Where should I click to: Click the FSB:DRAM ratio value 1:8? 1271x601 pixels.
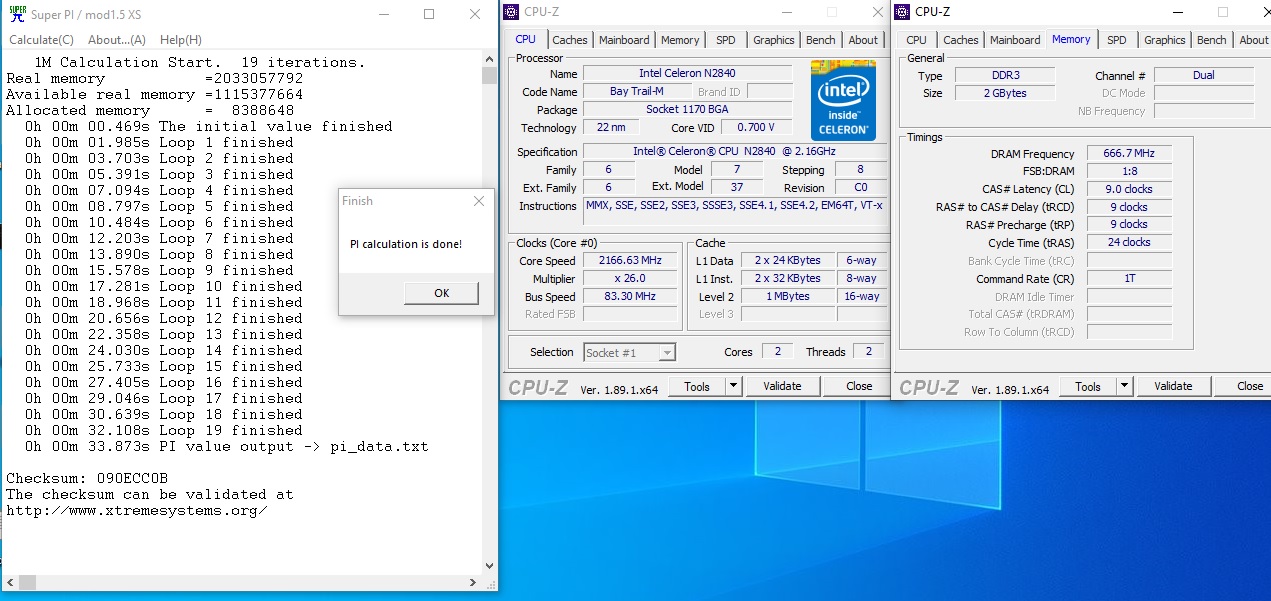(x=1129, y=172)
